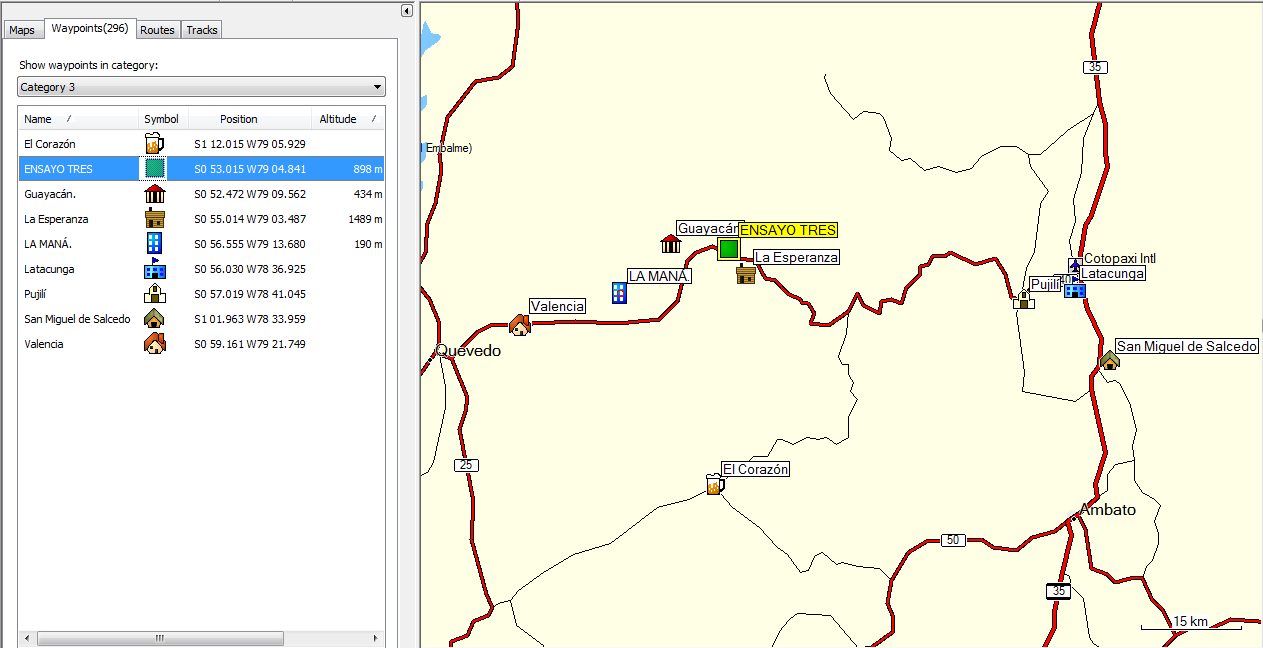Click the ENSAYO TRES green square map marker
This screenshot has height=648, width=1263.
coord(728,249)
